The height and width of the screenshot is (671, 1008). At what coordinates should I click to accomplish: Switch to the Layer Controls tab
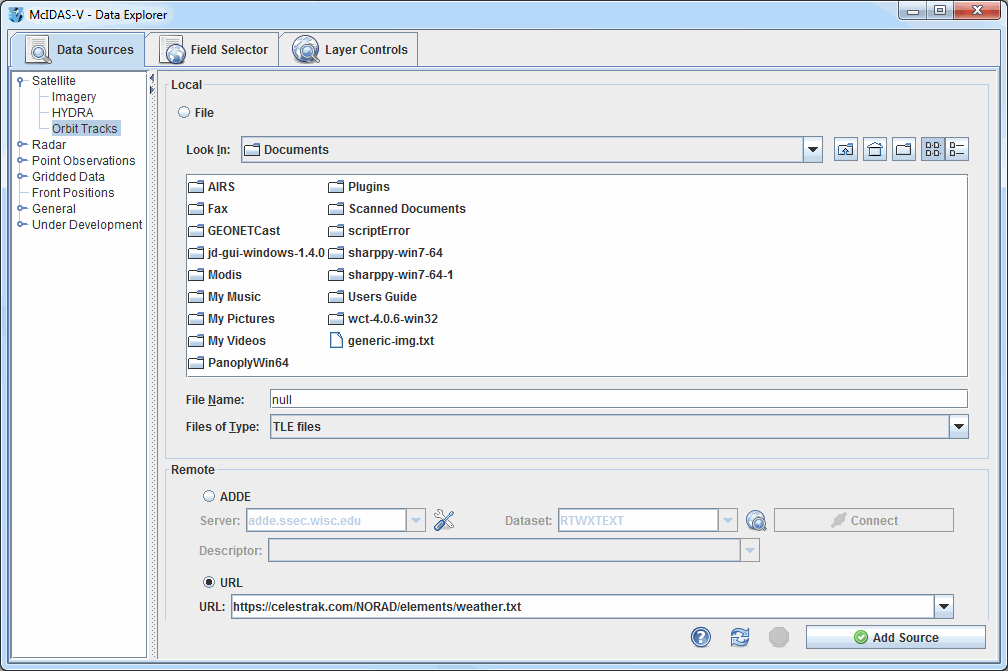[x=348, y=49]
